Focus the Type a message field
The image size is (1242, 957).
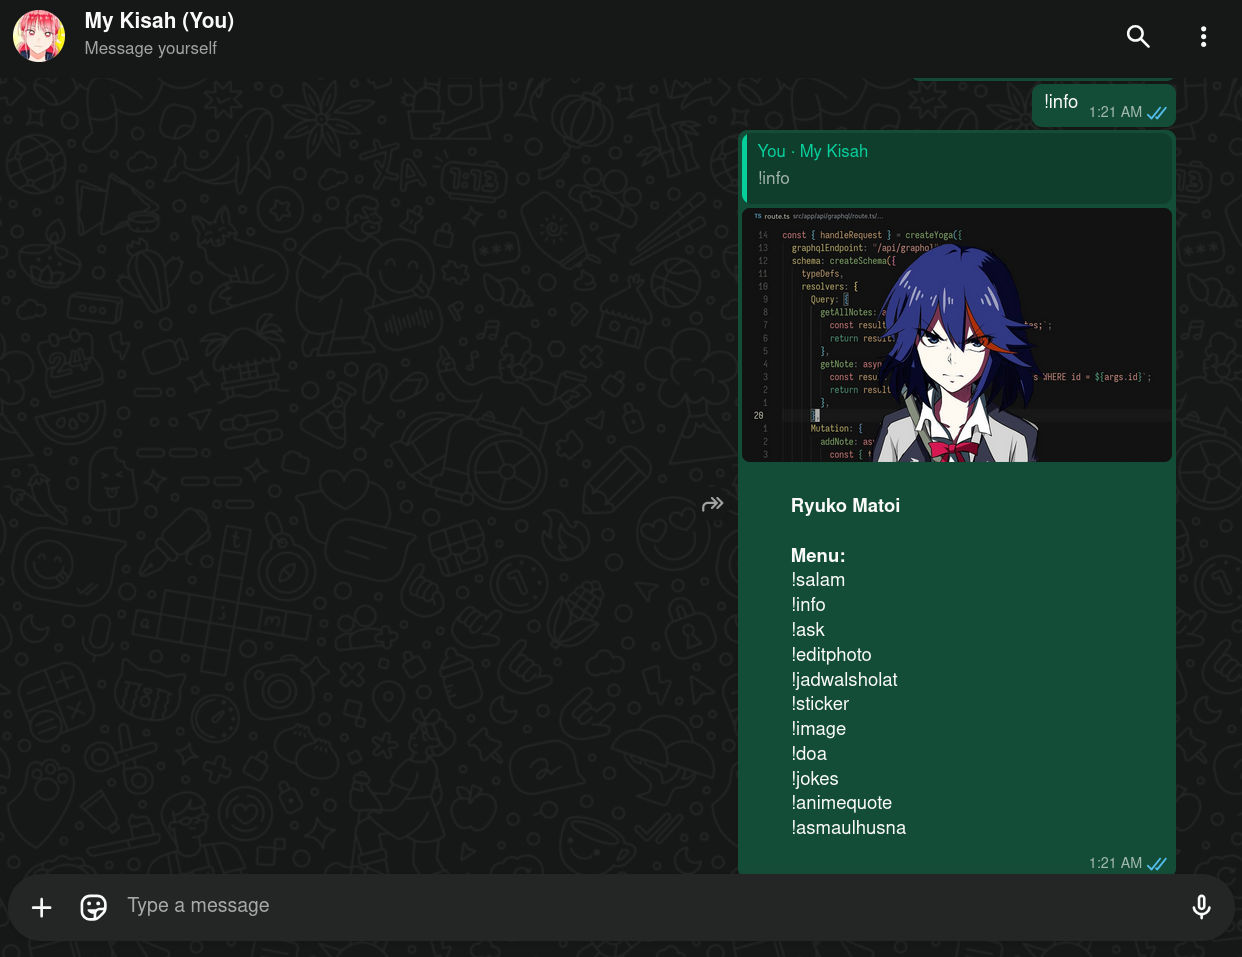(x=650, y=906)
